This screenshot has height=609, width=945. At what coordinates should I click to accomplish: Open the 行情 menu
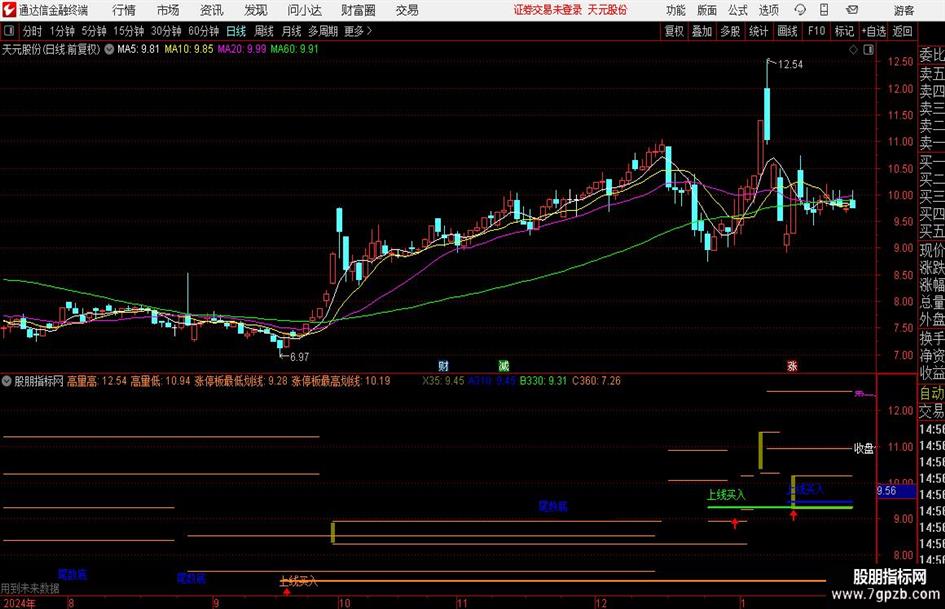click(124, 10)
